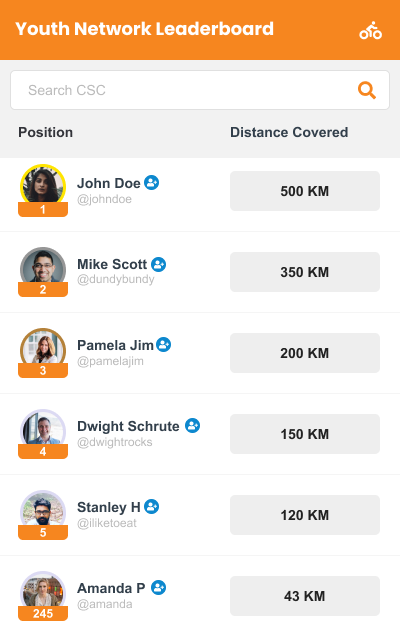
Task: Tap add-friend icon next to Amanda P
Action: tap(159, 587)
